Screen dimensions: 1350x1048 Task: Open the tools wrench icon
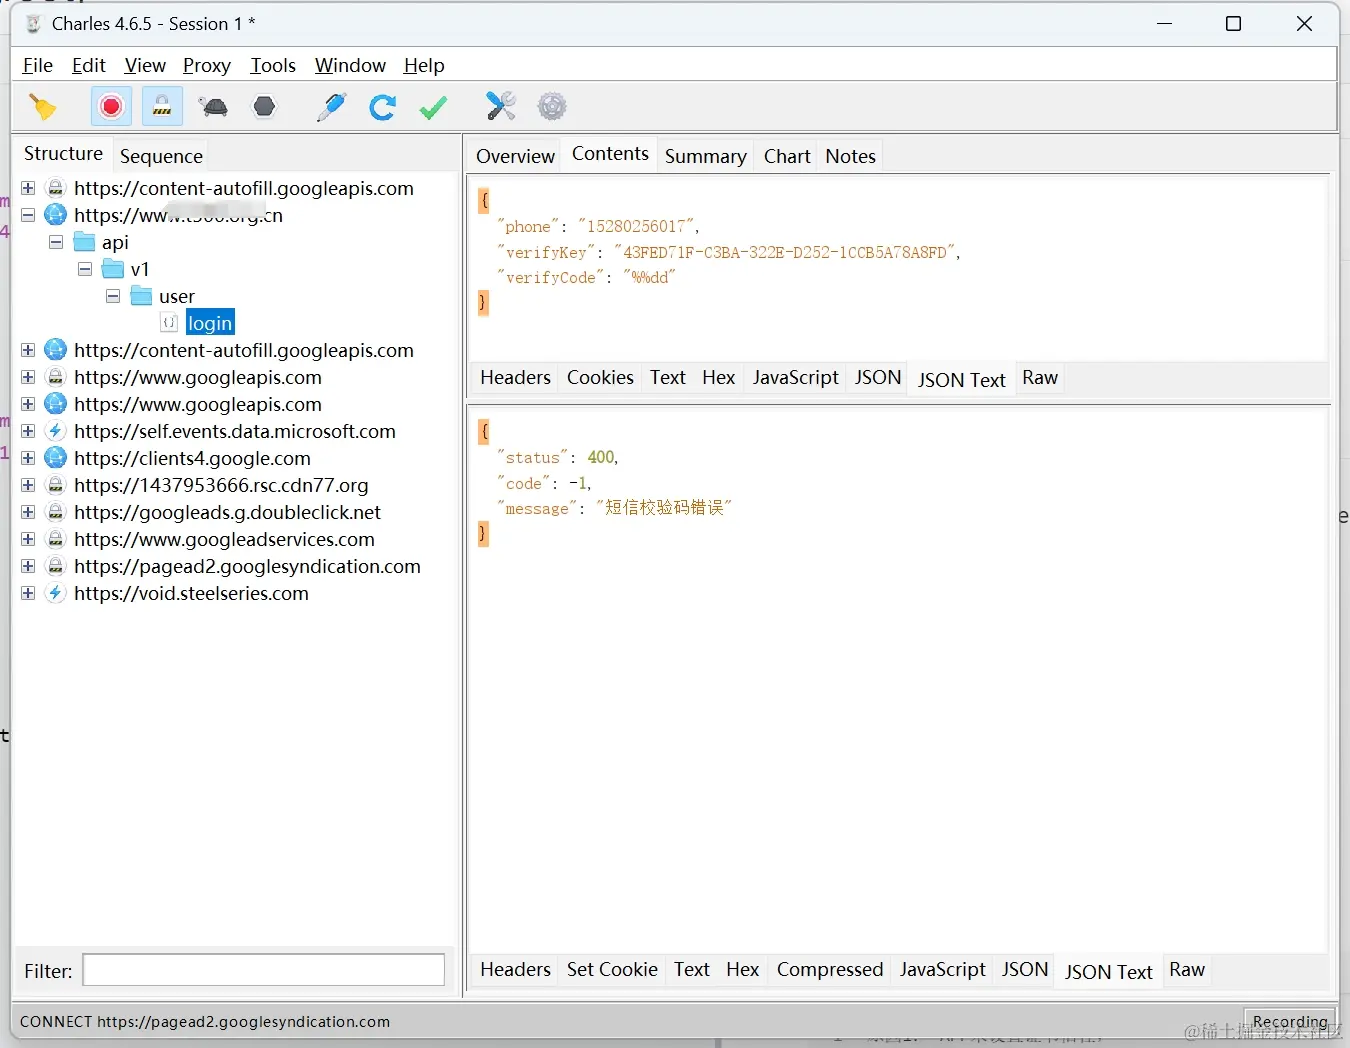pos(500,107)
